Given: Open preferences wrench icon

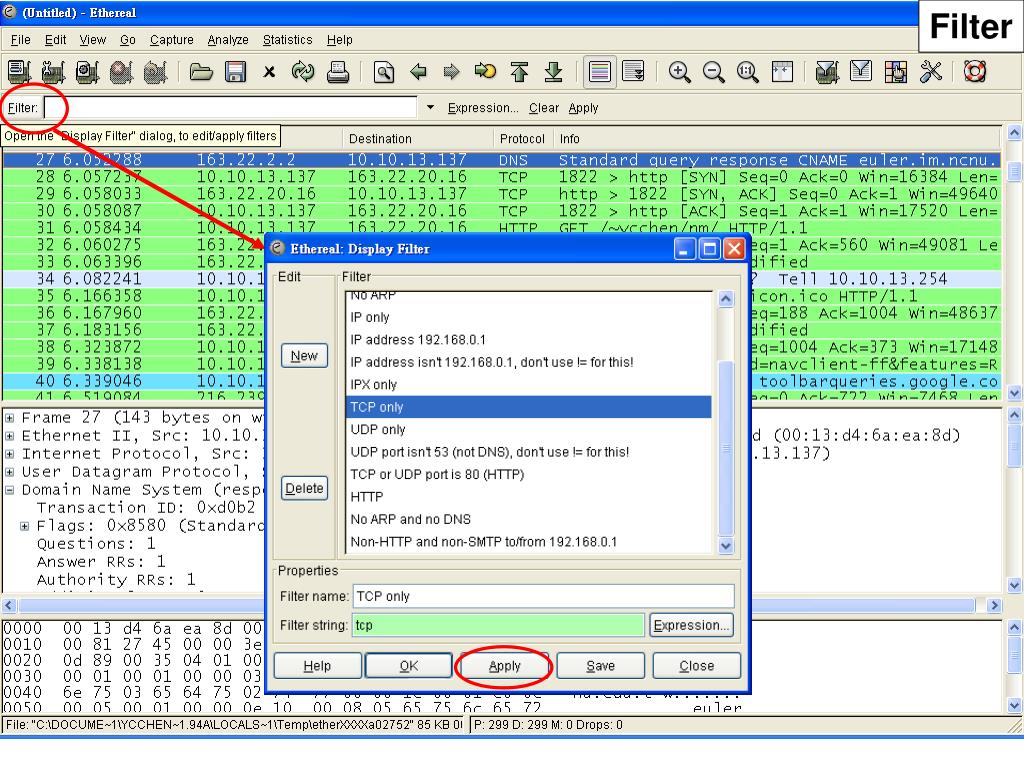Looking at the screenshot, I should (x=930, y=71).
